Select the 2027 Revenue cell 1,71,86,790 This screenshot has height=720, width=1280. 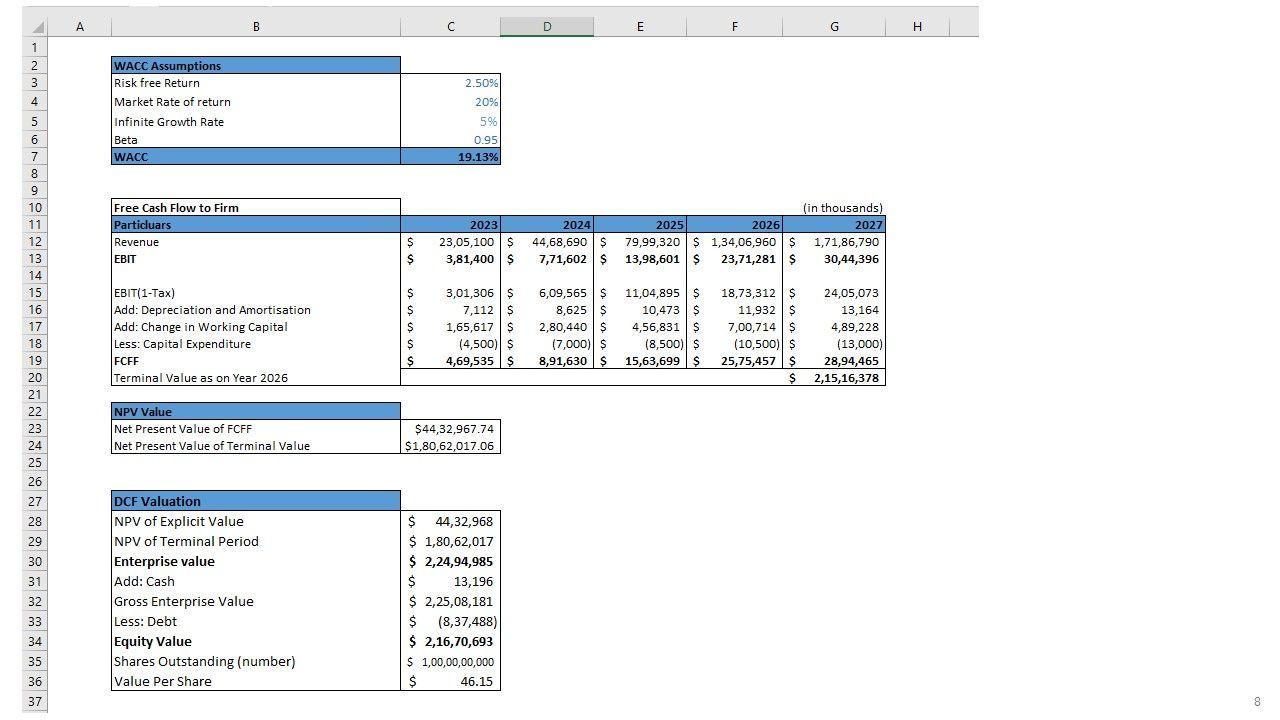click(x=835, y=242)
